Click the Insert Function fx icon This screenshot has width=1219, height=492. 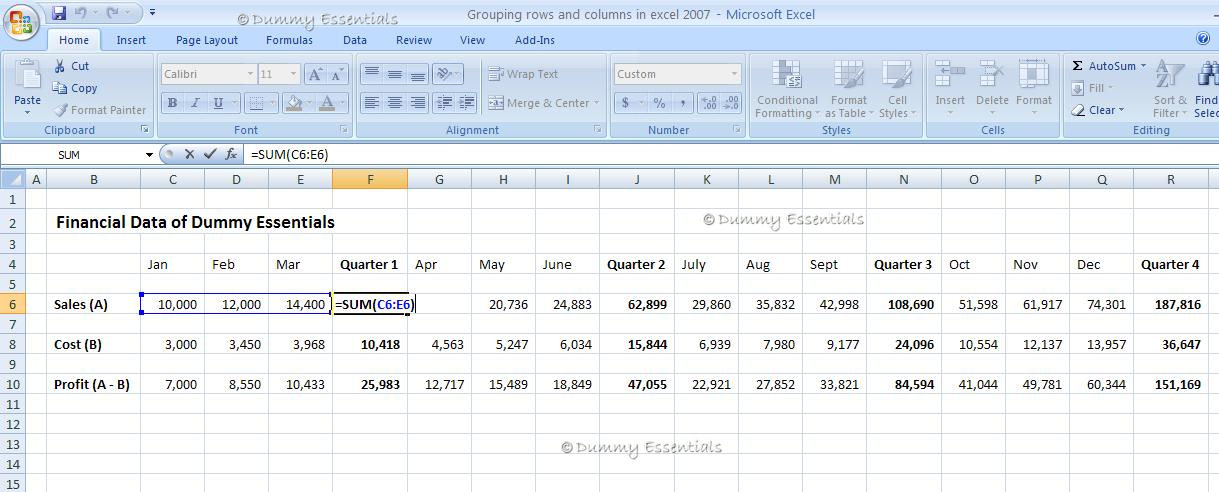[231, 154]
